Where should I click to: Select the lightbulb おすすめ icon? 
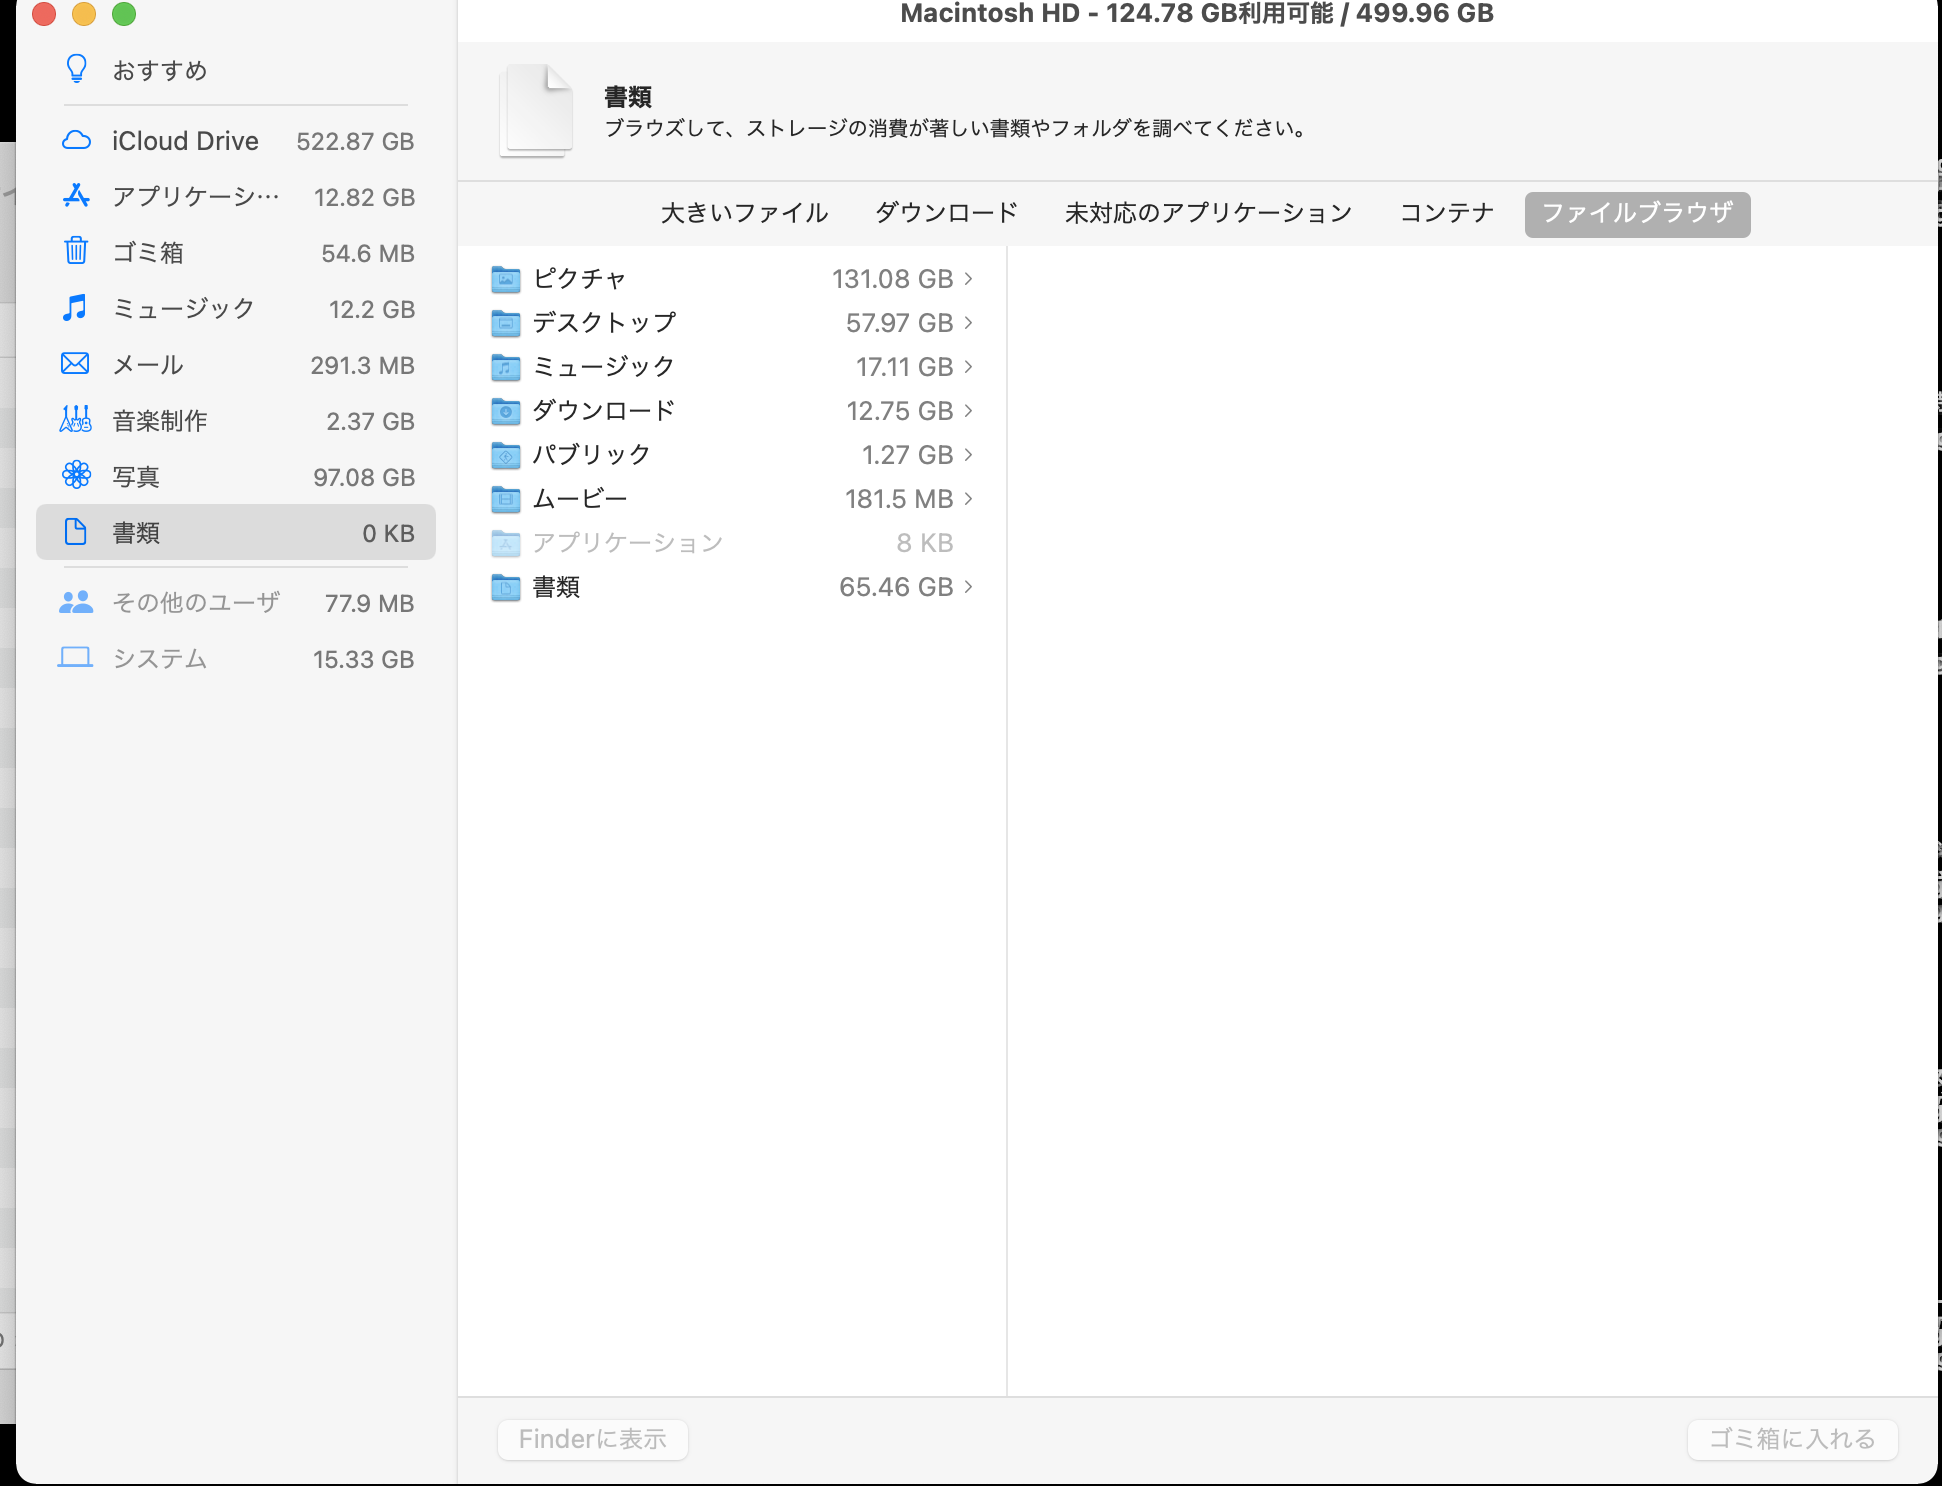76,69
